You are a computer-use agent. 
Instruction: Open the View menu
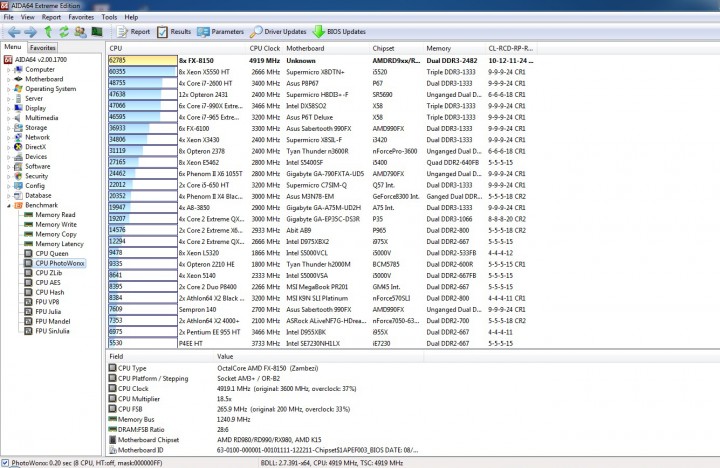tap(28, 17)
